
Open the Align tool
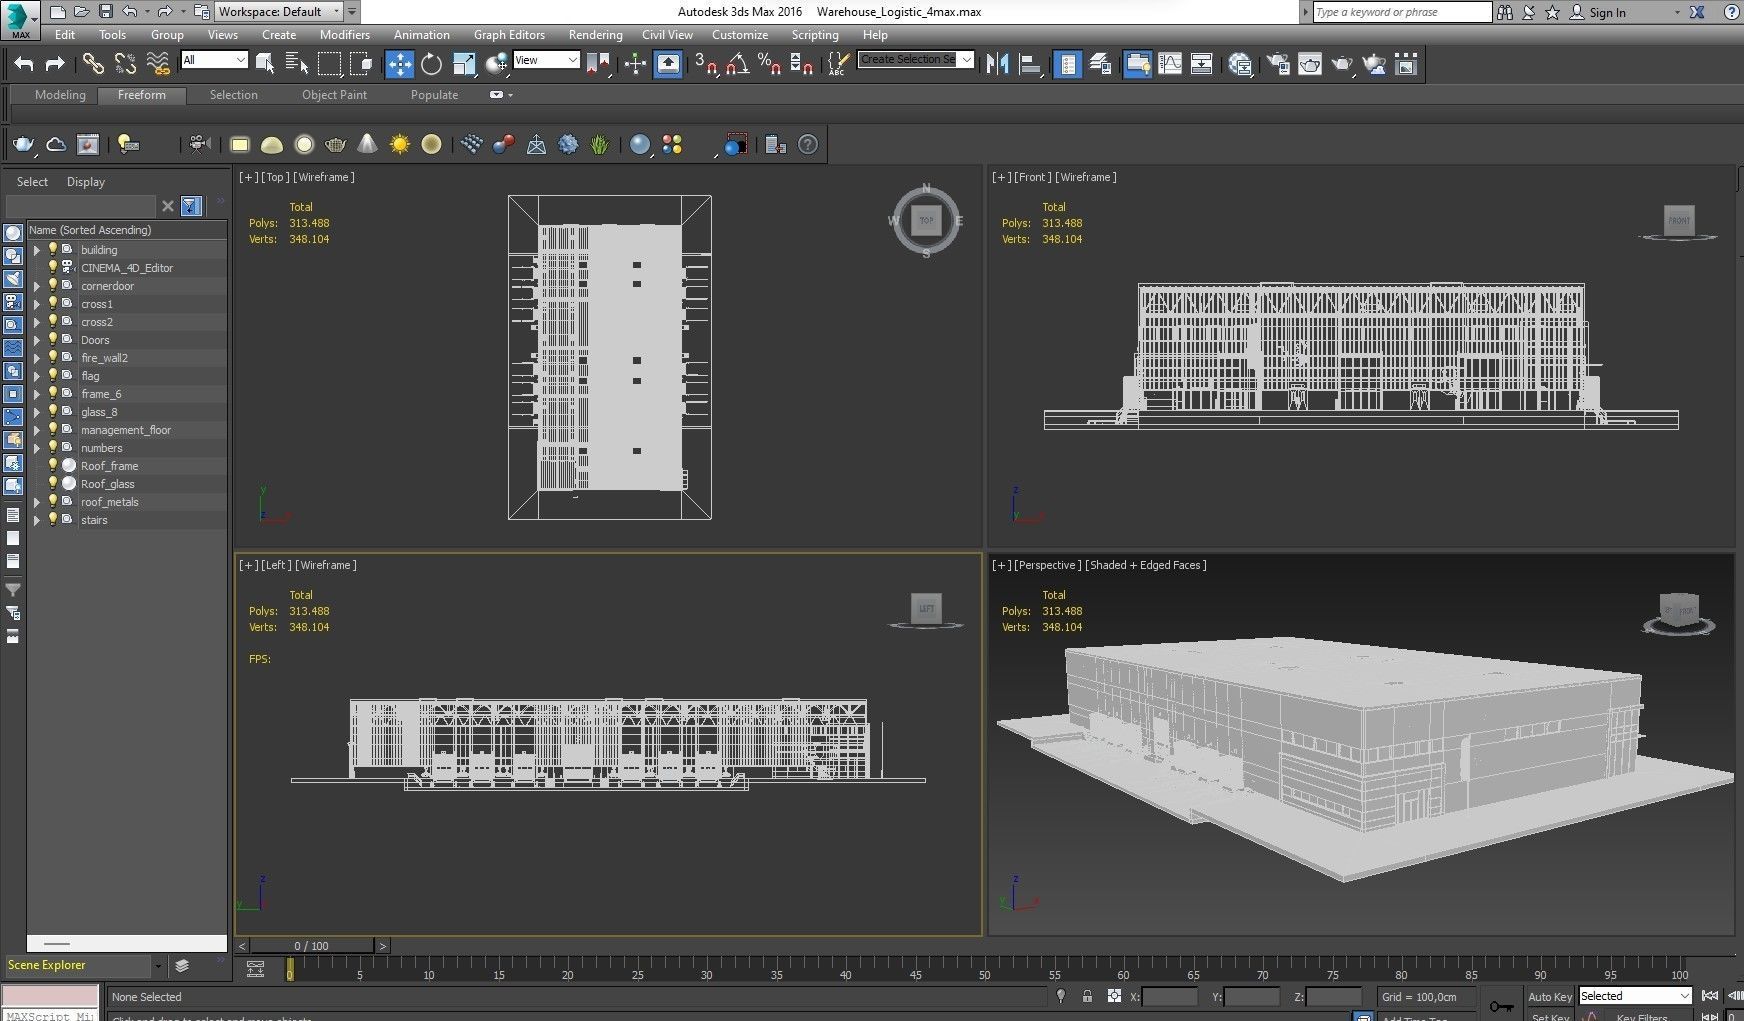pos(1030,64)
